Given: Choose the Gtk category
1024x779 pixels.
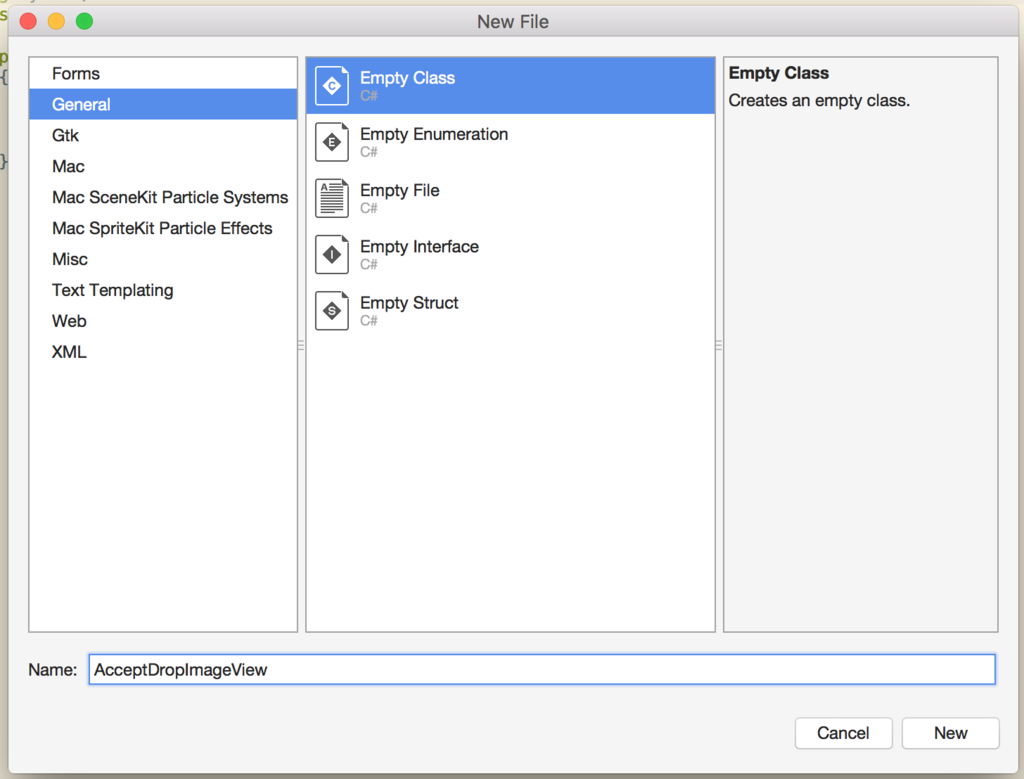Looking at the screenshot, I should (x=163, y=135).
